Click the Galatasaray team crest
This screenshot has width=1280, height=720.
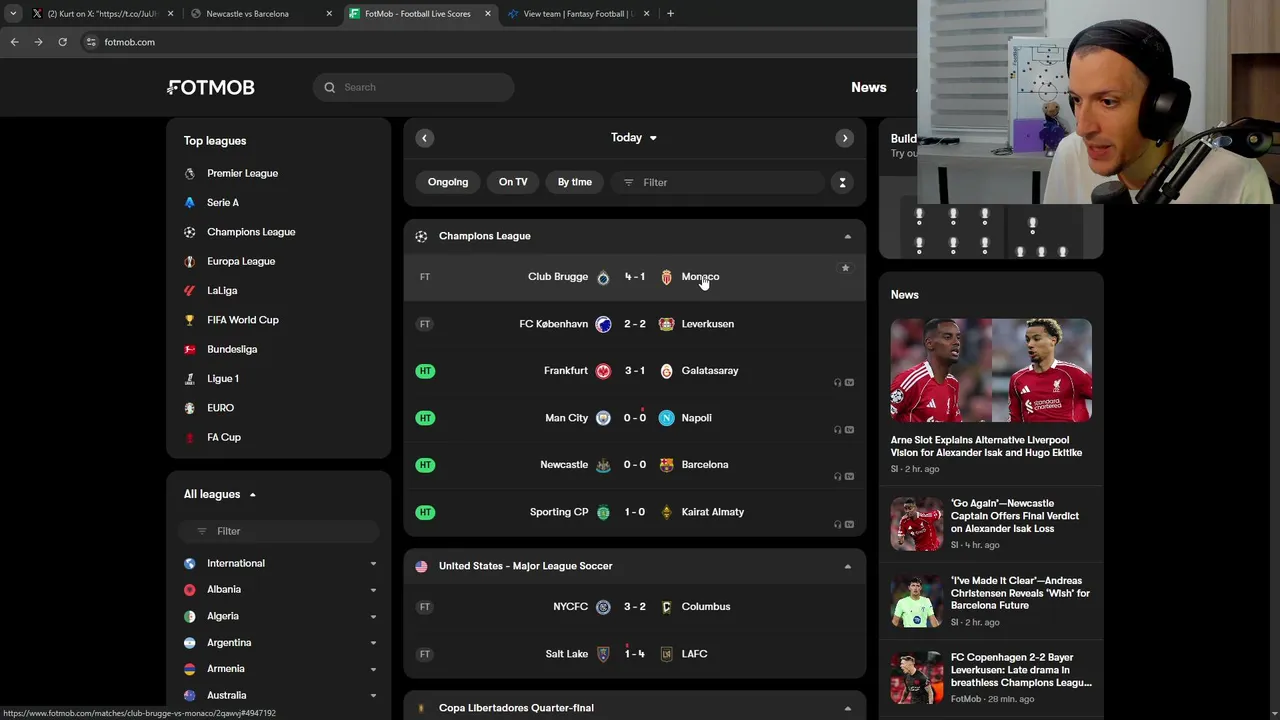[667, 371]
